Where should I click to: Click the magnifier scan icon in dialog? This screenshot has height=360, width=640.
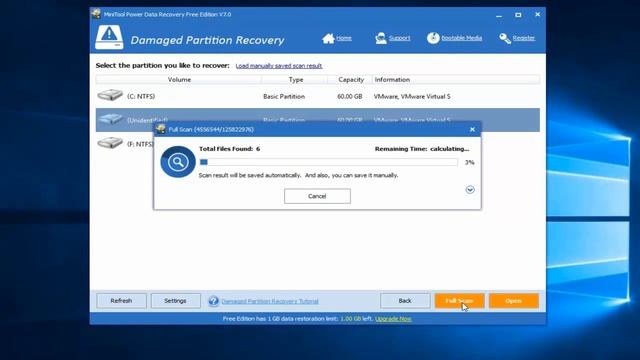[178, 162]
